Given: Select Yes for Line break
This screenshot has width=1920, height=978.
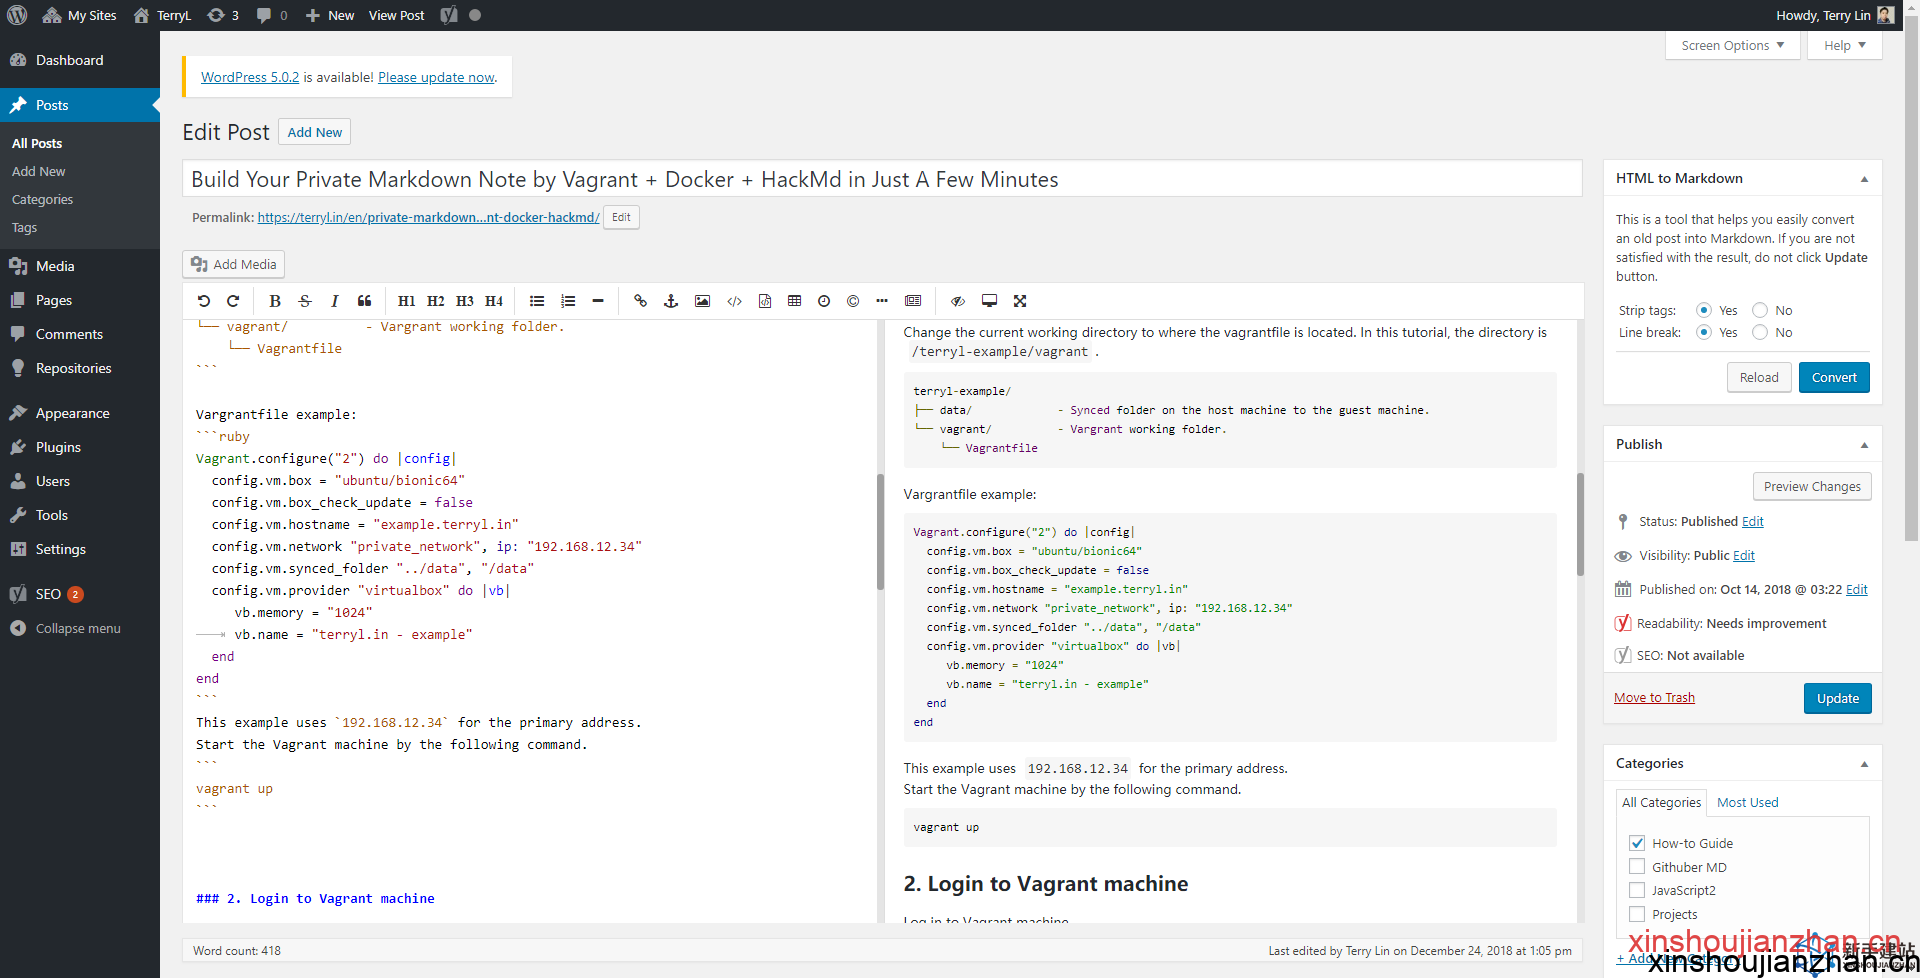Looking at the screenshot, I should coord(1704,332).
